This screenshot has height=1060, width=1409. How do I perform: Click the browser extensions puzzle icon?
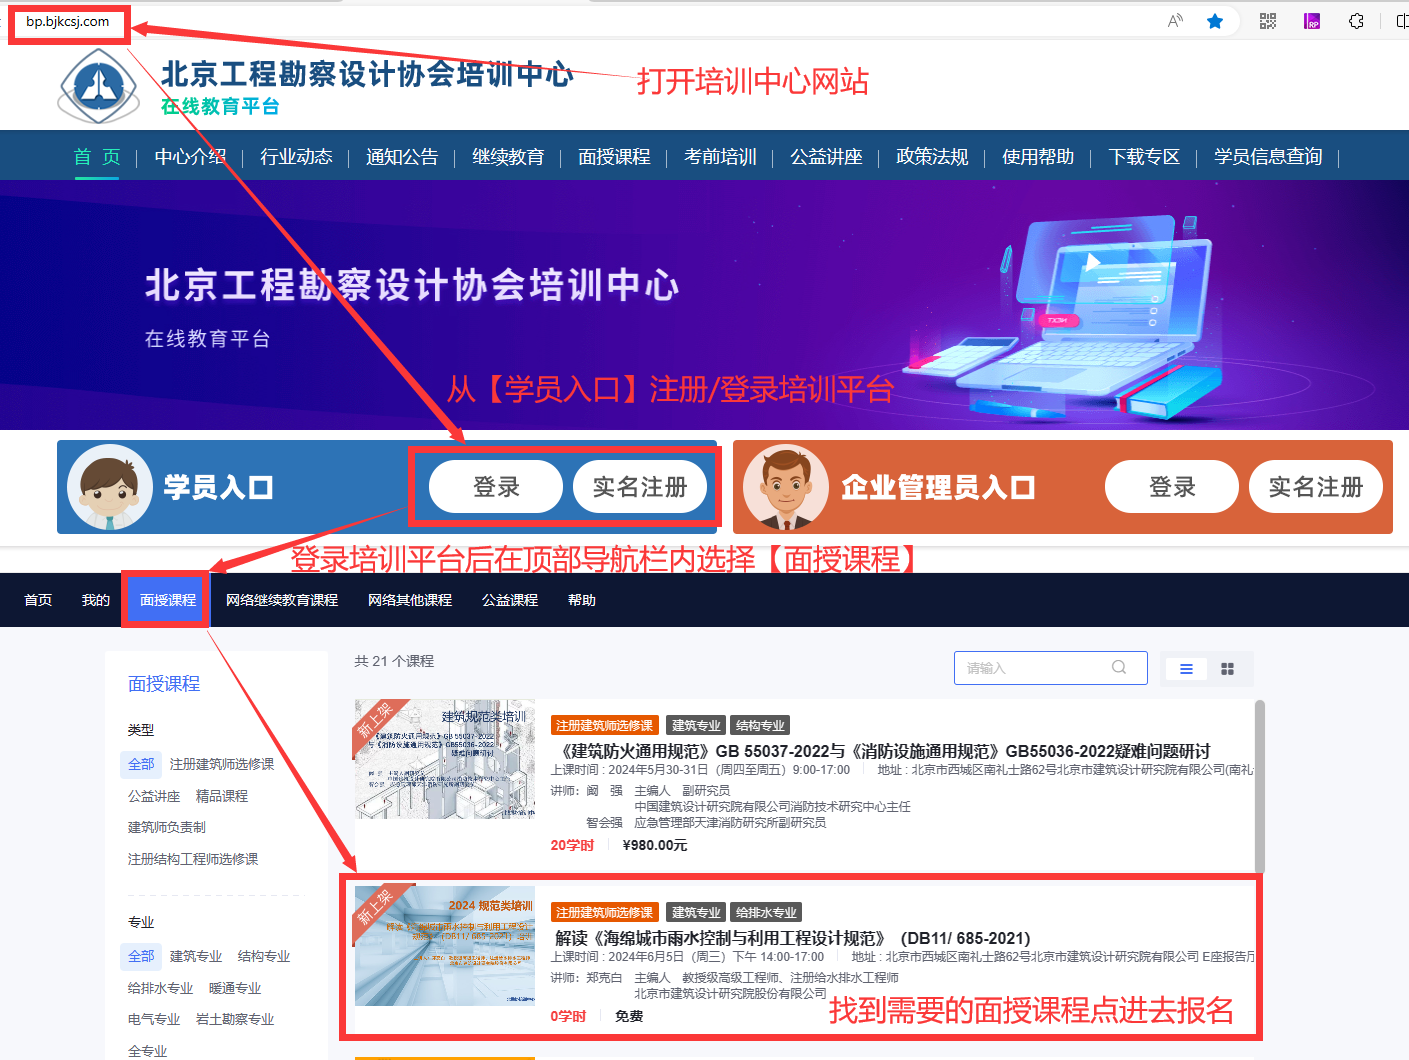[x=1356, y=21]
